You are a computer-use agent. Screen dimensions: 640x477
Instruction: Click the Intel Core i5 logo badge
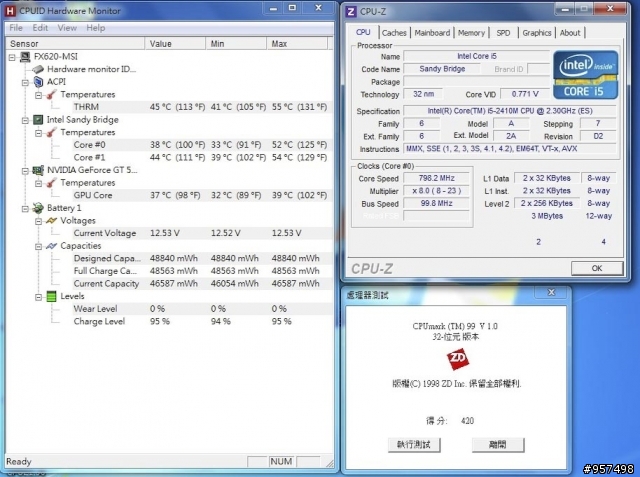(x=585, y=75)
